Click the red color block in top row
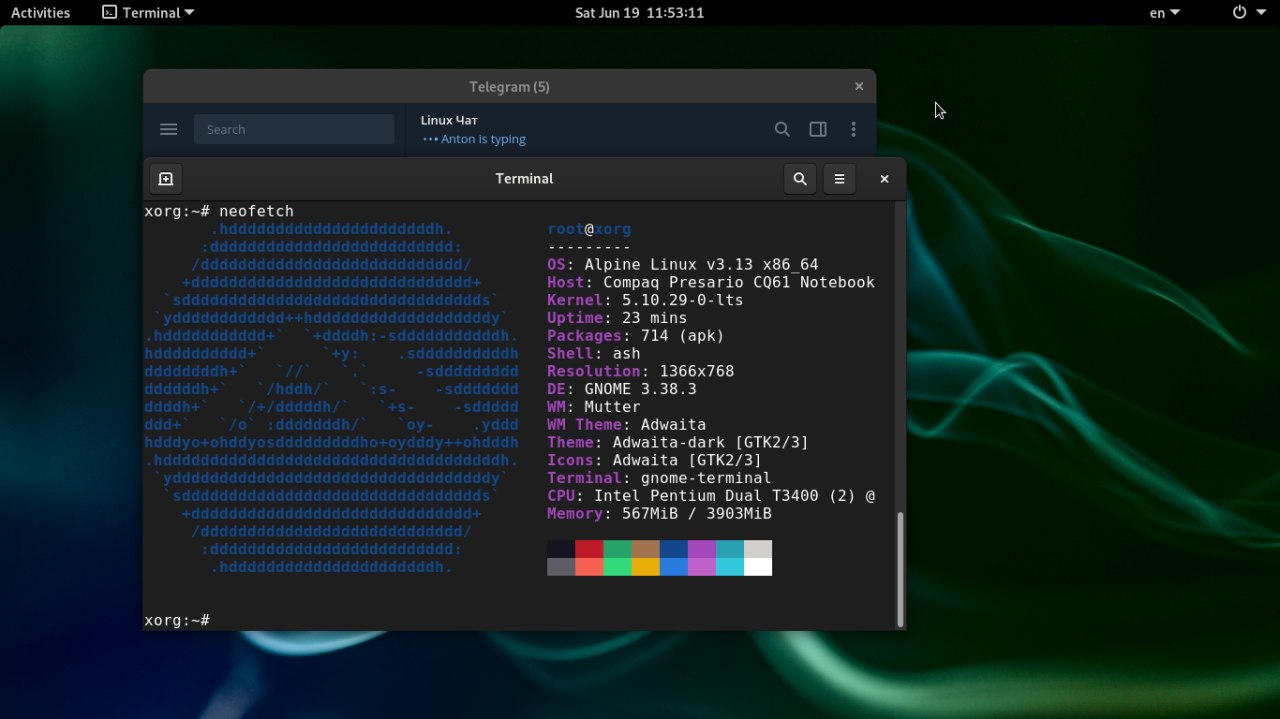 (589, 549)
